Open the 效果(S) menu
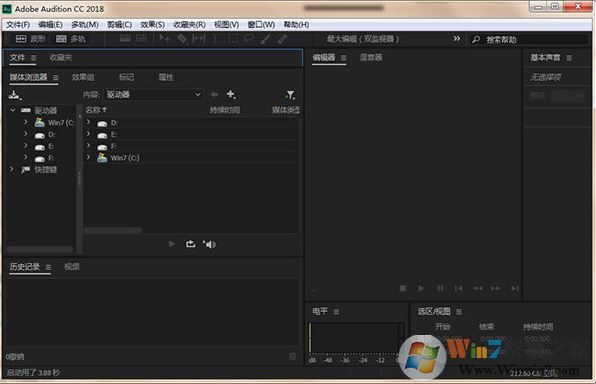This screenshot has width=596, height=384. click(x=152, y=25)
